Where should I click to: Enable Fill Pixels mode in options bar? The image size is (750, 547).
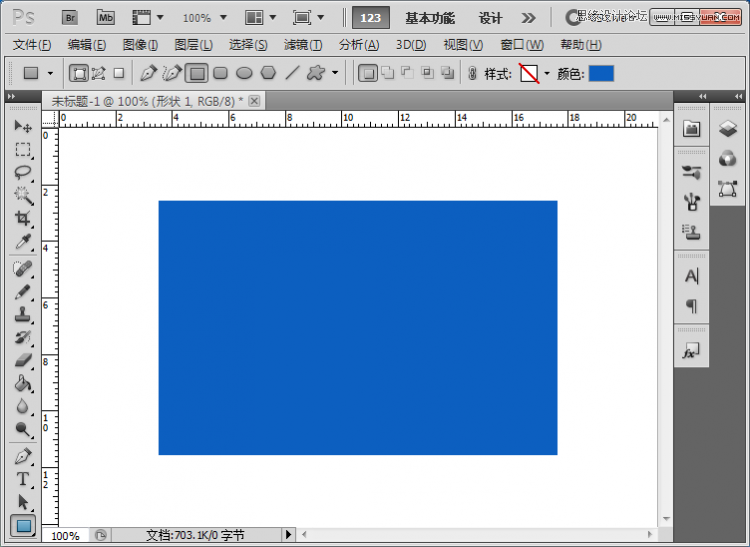click(119, 73)
